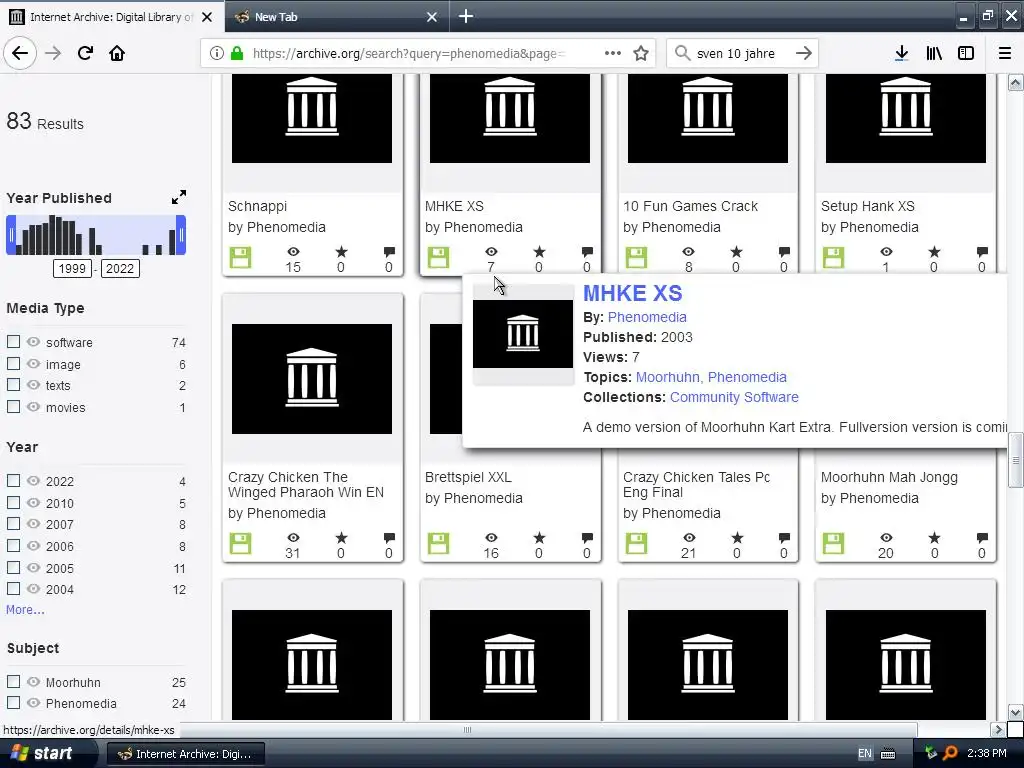Click software floppy icon on MHKE XS card

(438, 257)
